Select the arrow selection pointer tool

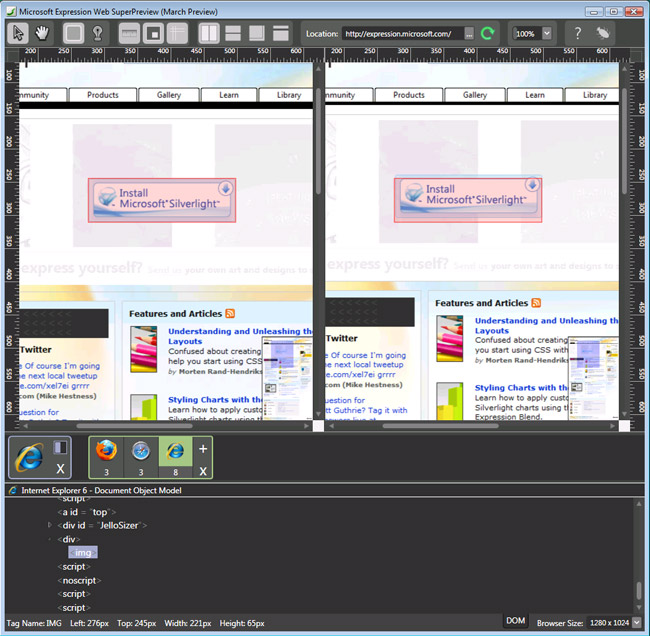(18, 33)
